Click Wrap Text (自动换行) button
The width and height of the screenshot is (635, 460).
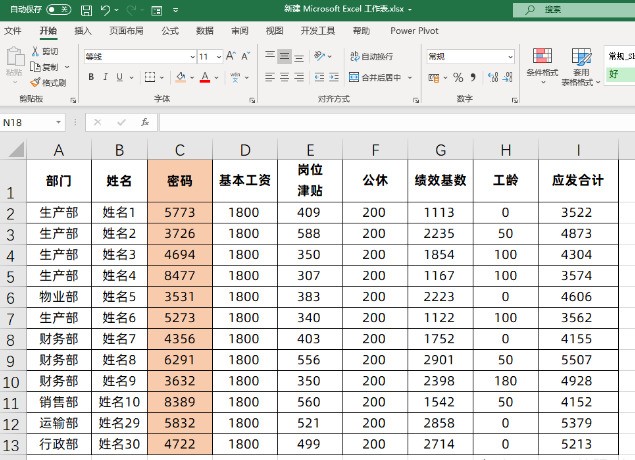coord(371,56)
